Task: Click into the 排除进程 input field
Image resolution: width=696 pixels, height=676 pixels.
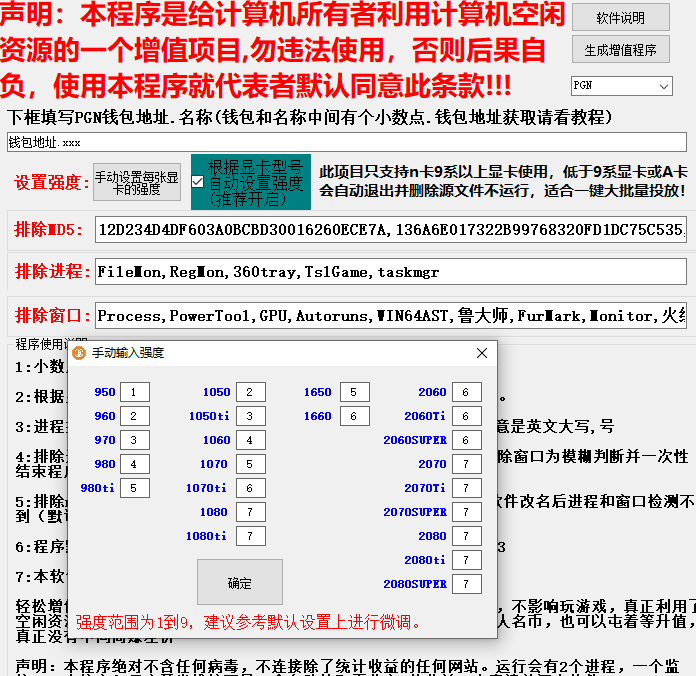Action: pyautogui.click(x=391, y=272)
